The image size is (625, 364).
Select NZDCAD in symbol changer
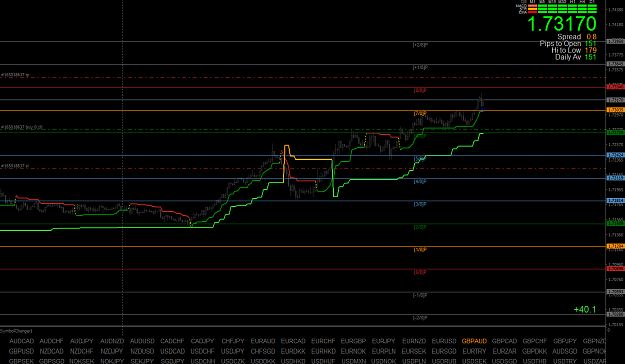click(x=51, y=351)
